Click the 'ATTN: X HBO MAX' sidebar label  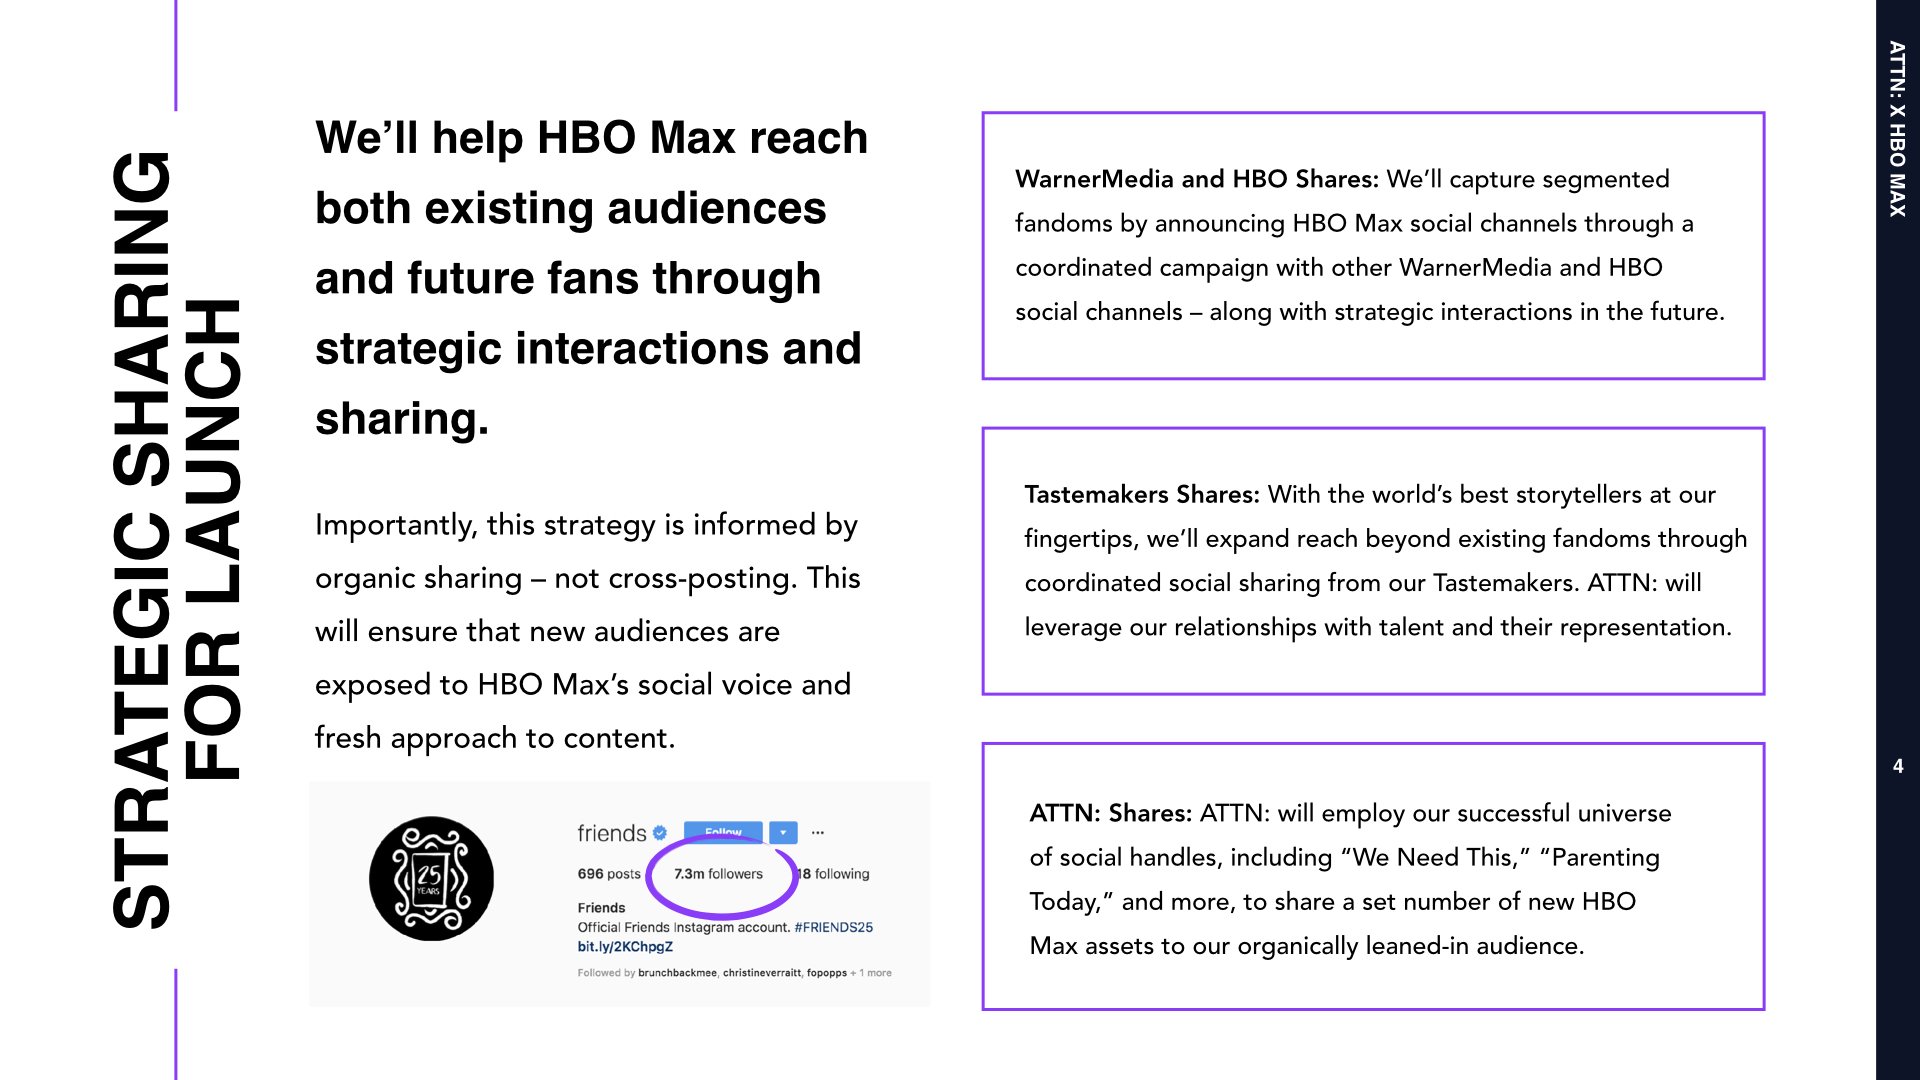(x=1897, y=129)
